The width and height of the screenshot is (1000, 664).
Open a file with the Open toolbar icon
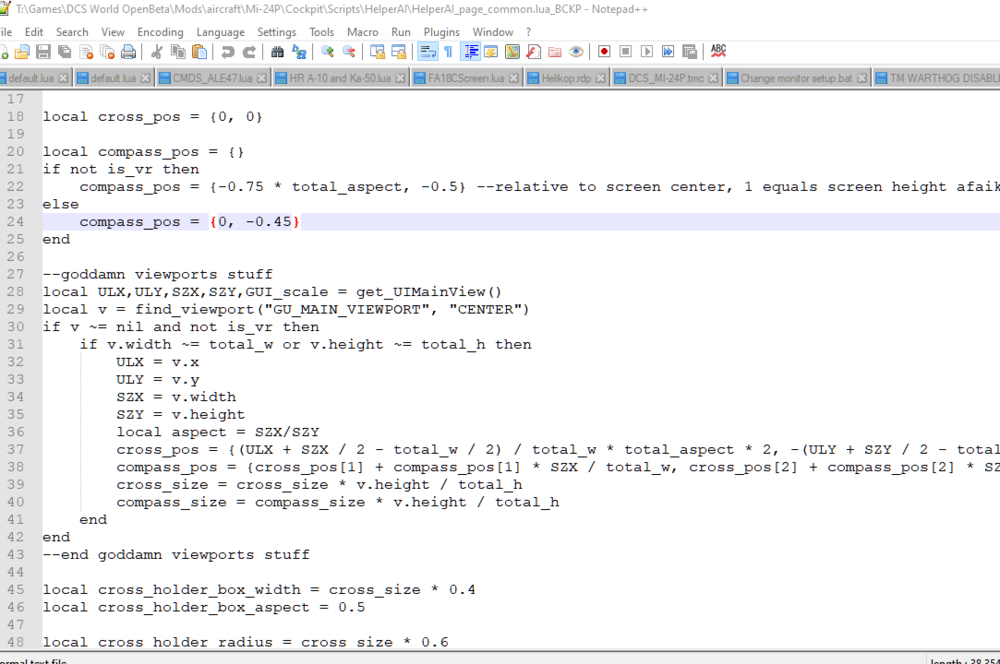(22, 52)
